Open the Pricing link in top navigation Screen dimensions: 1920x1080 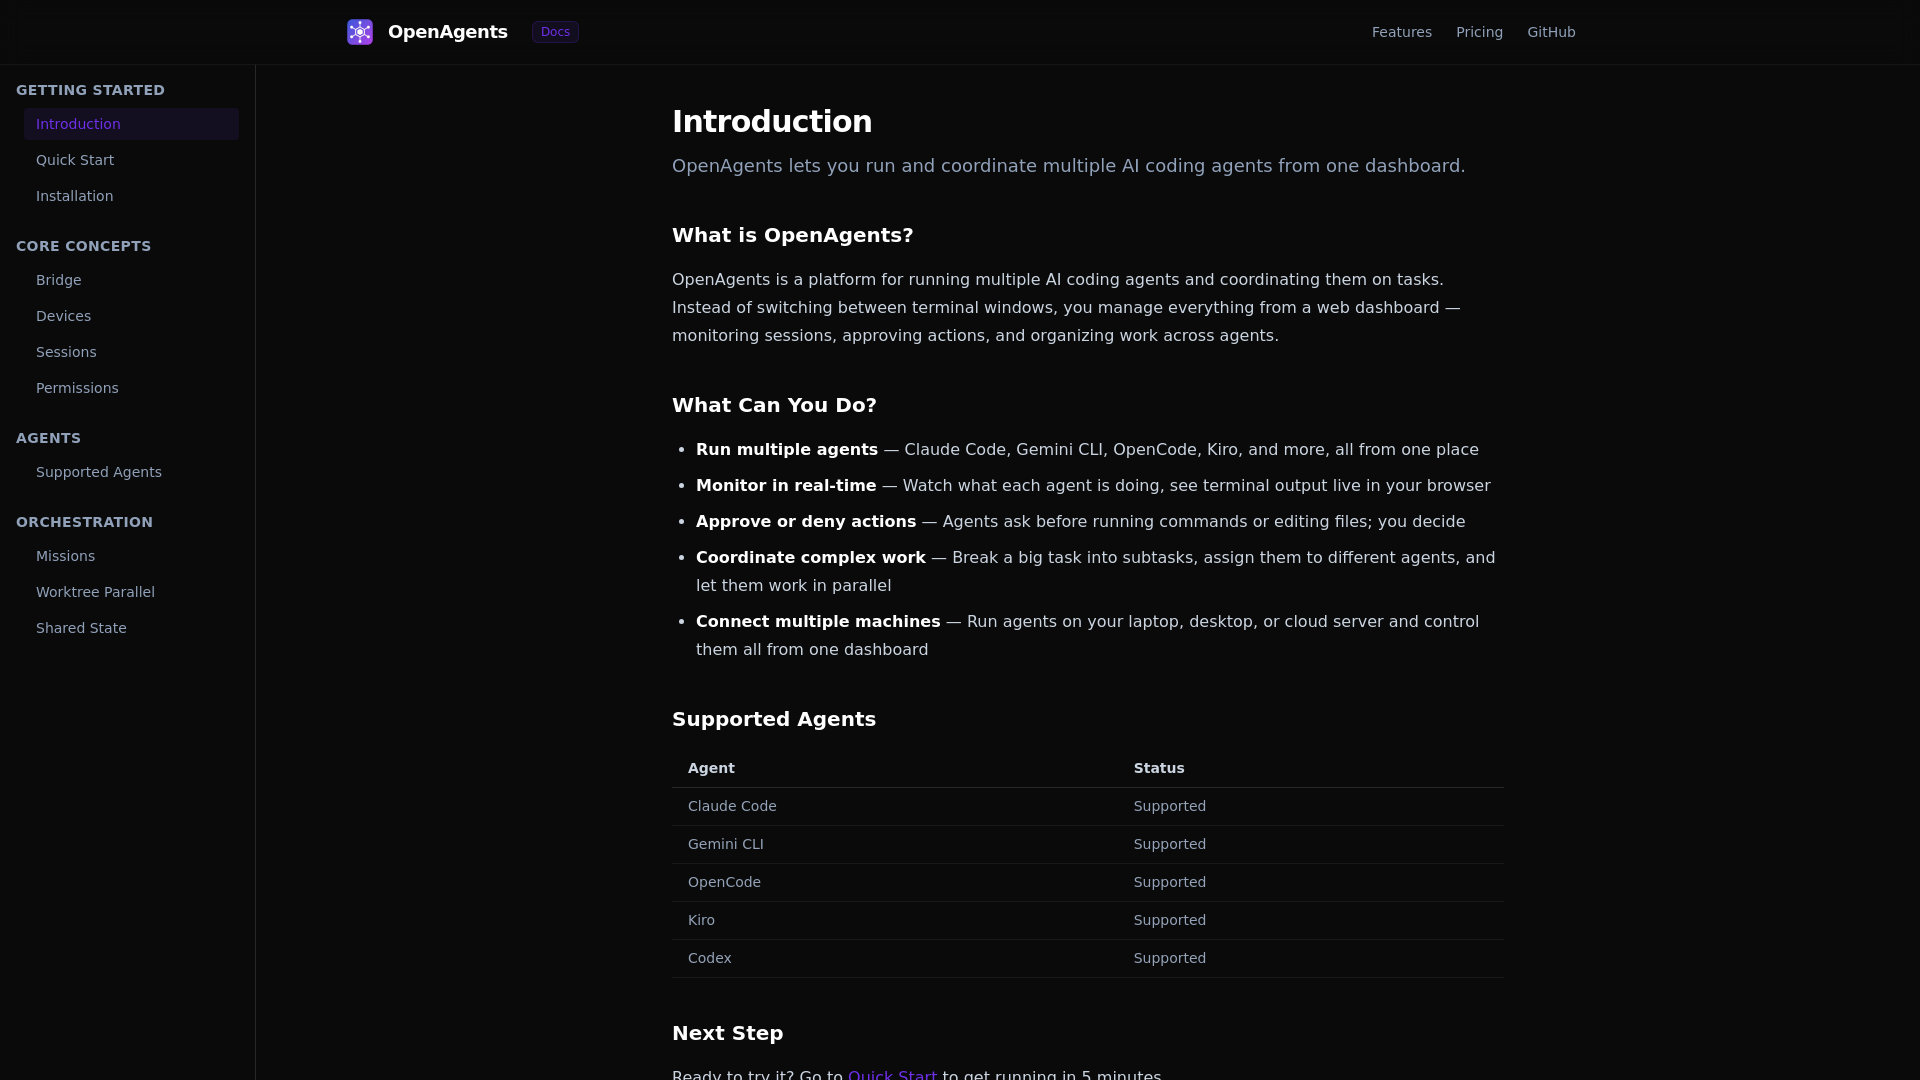pyautogui.click(x=1479, y=32)
